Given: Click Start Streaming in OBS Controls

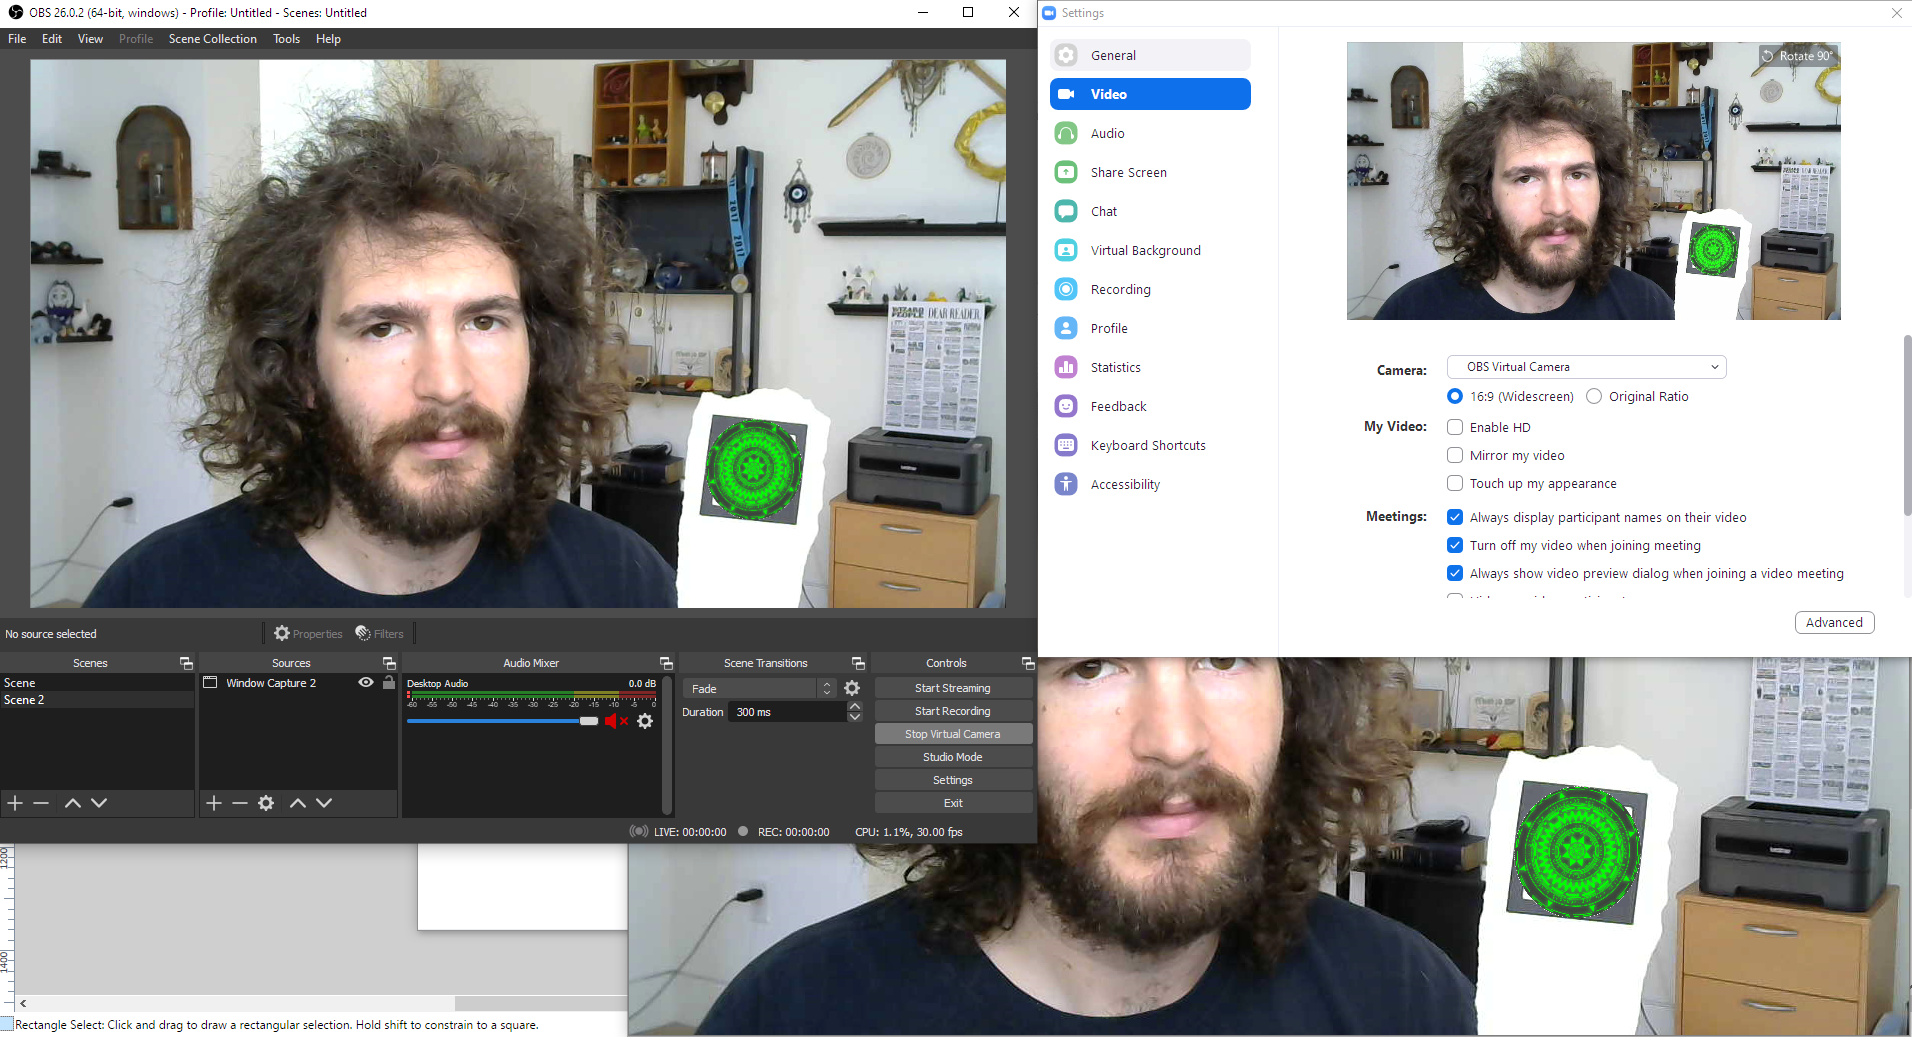Looking at the screenshot, I should tap(953, 688).
